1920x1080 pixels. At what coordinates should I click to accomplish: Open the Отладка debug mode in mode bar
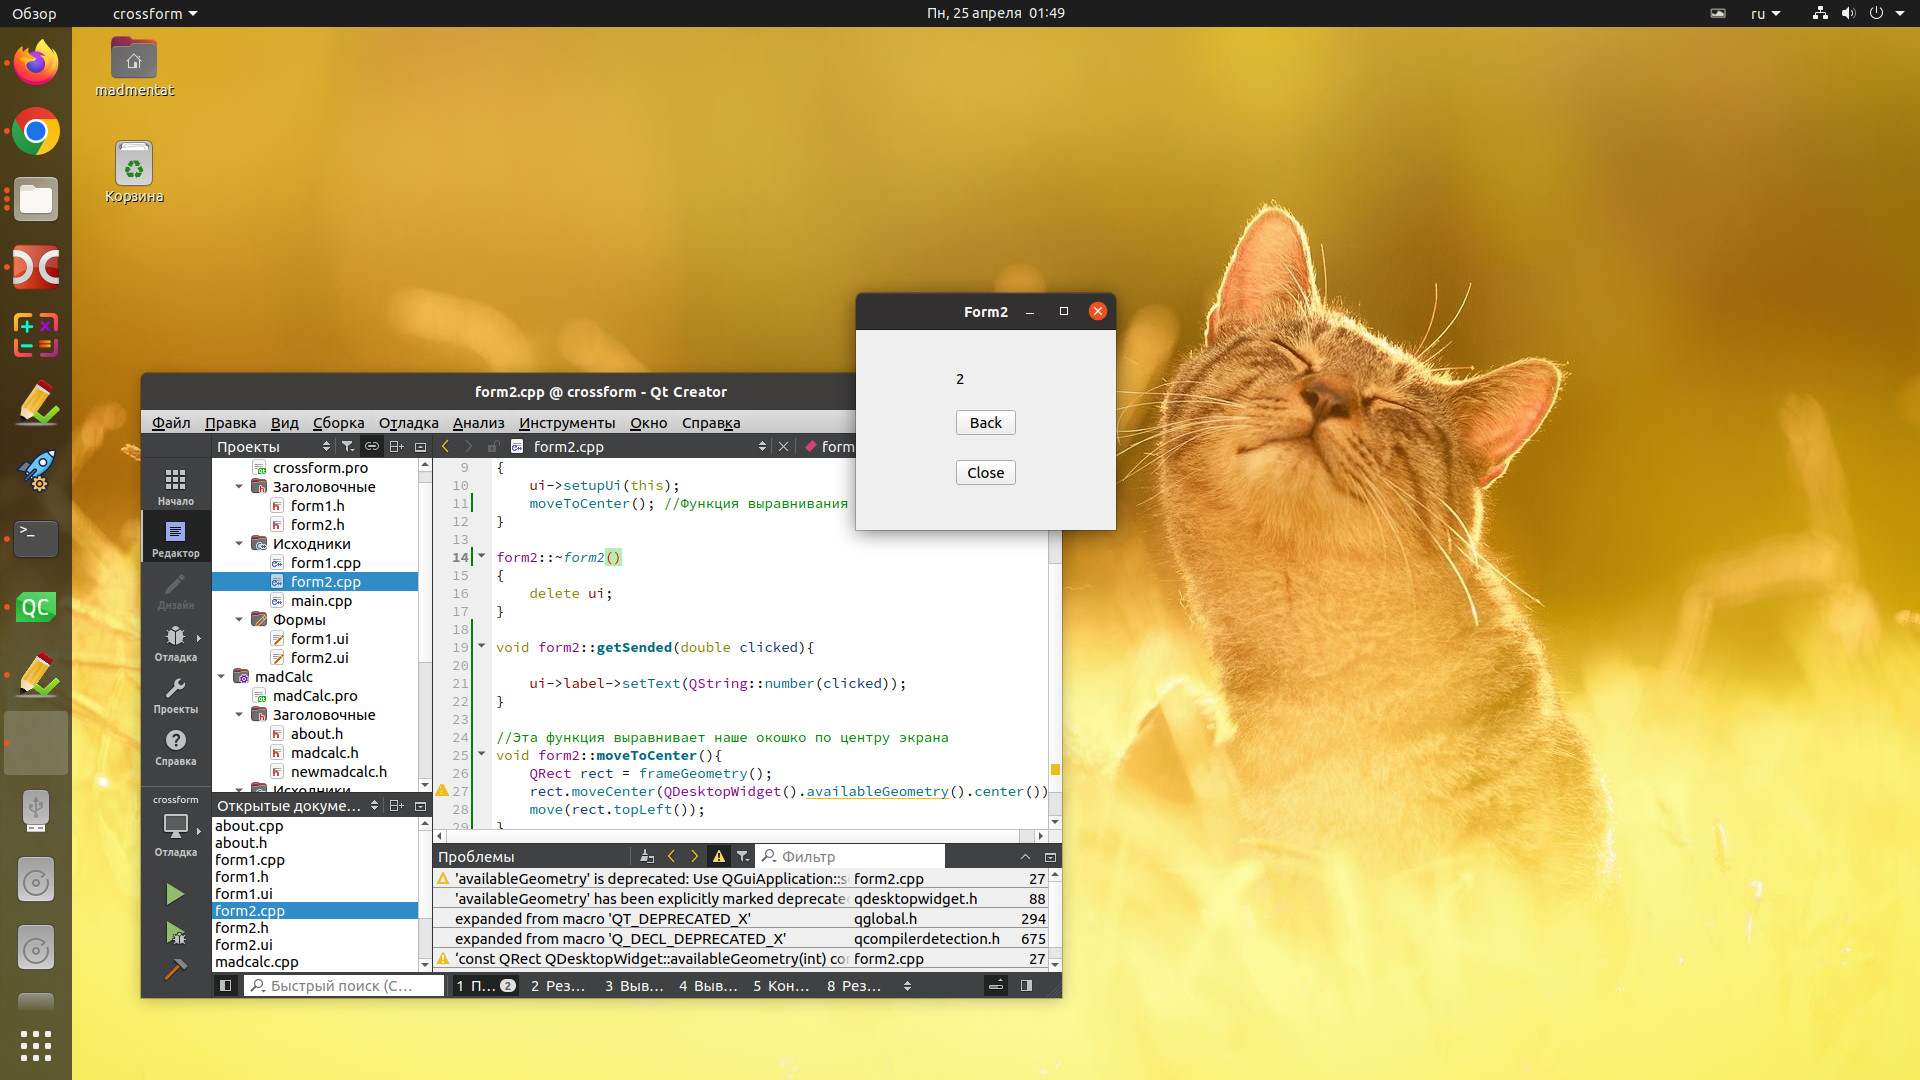click(175, 643)
